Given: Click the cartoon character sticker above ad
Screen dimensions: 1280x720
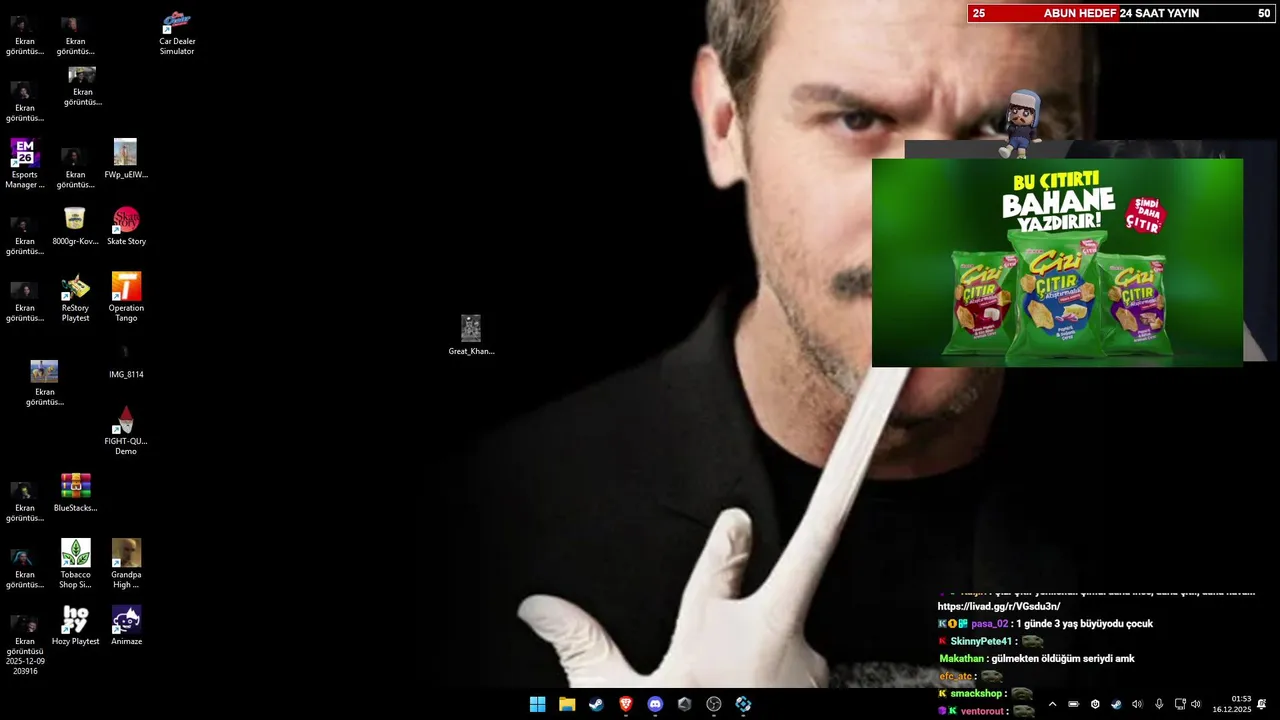Looking at the screenshot, I should click(1021, 123).
